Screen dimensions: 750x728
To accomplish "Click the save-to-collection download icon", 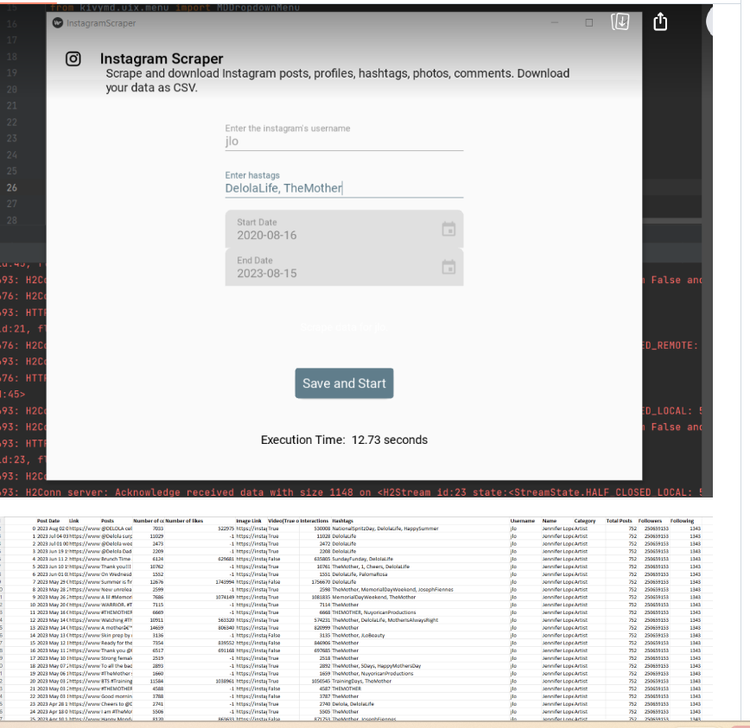I will 620,22.
